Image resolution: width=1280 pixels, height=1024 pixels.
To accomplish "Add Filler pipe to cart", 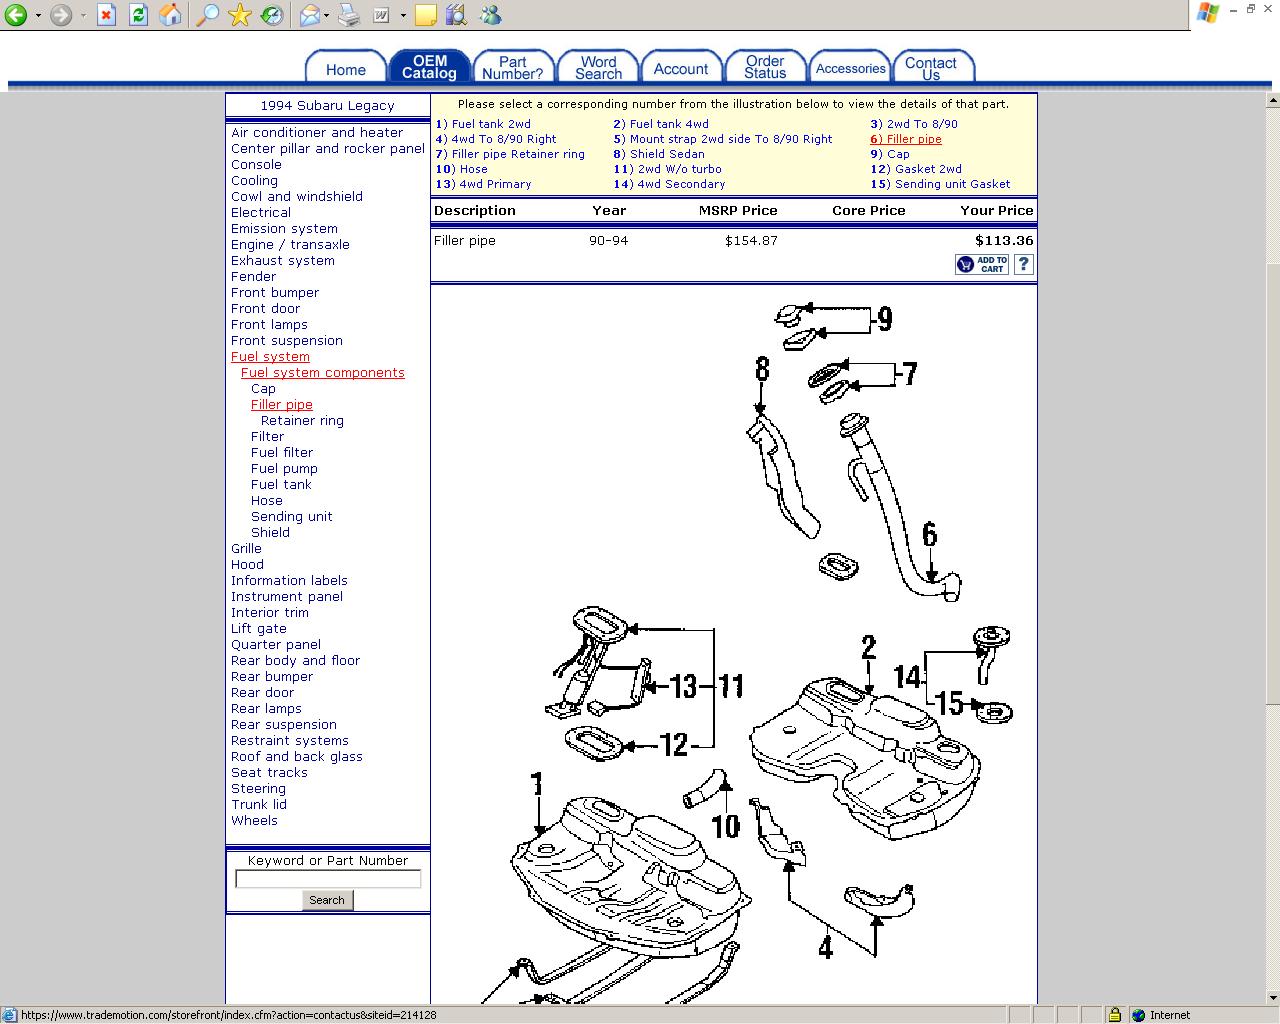I will (982, 264).
